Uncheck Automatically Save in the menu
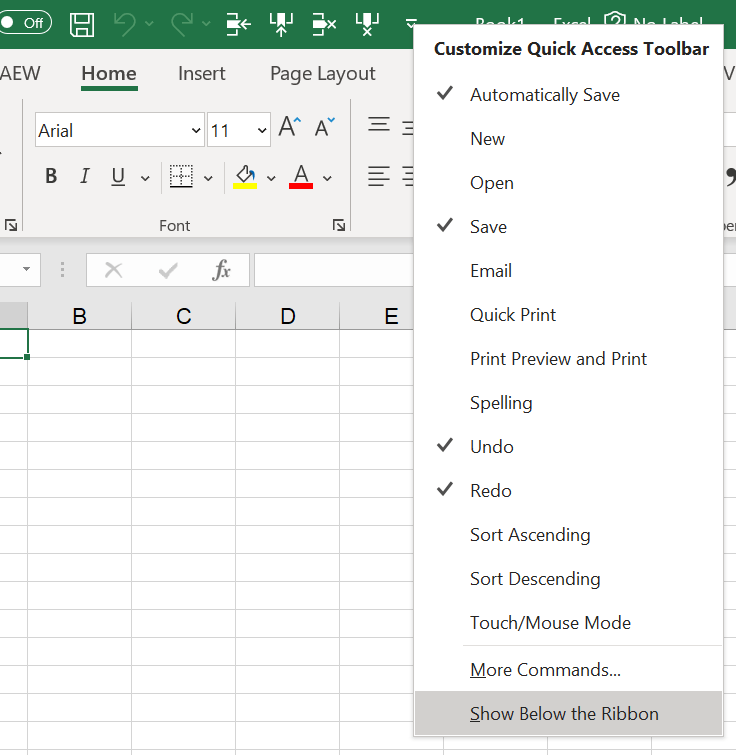The height and width of the screenshot is (755, 736). click(544, 95)
